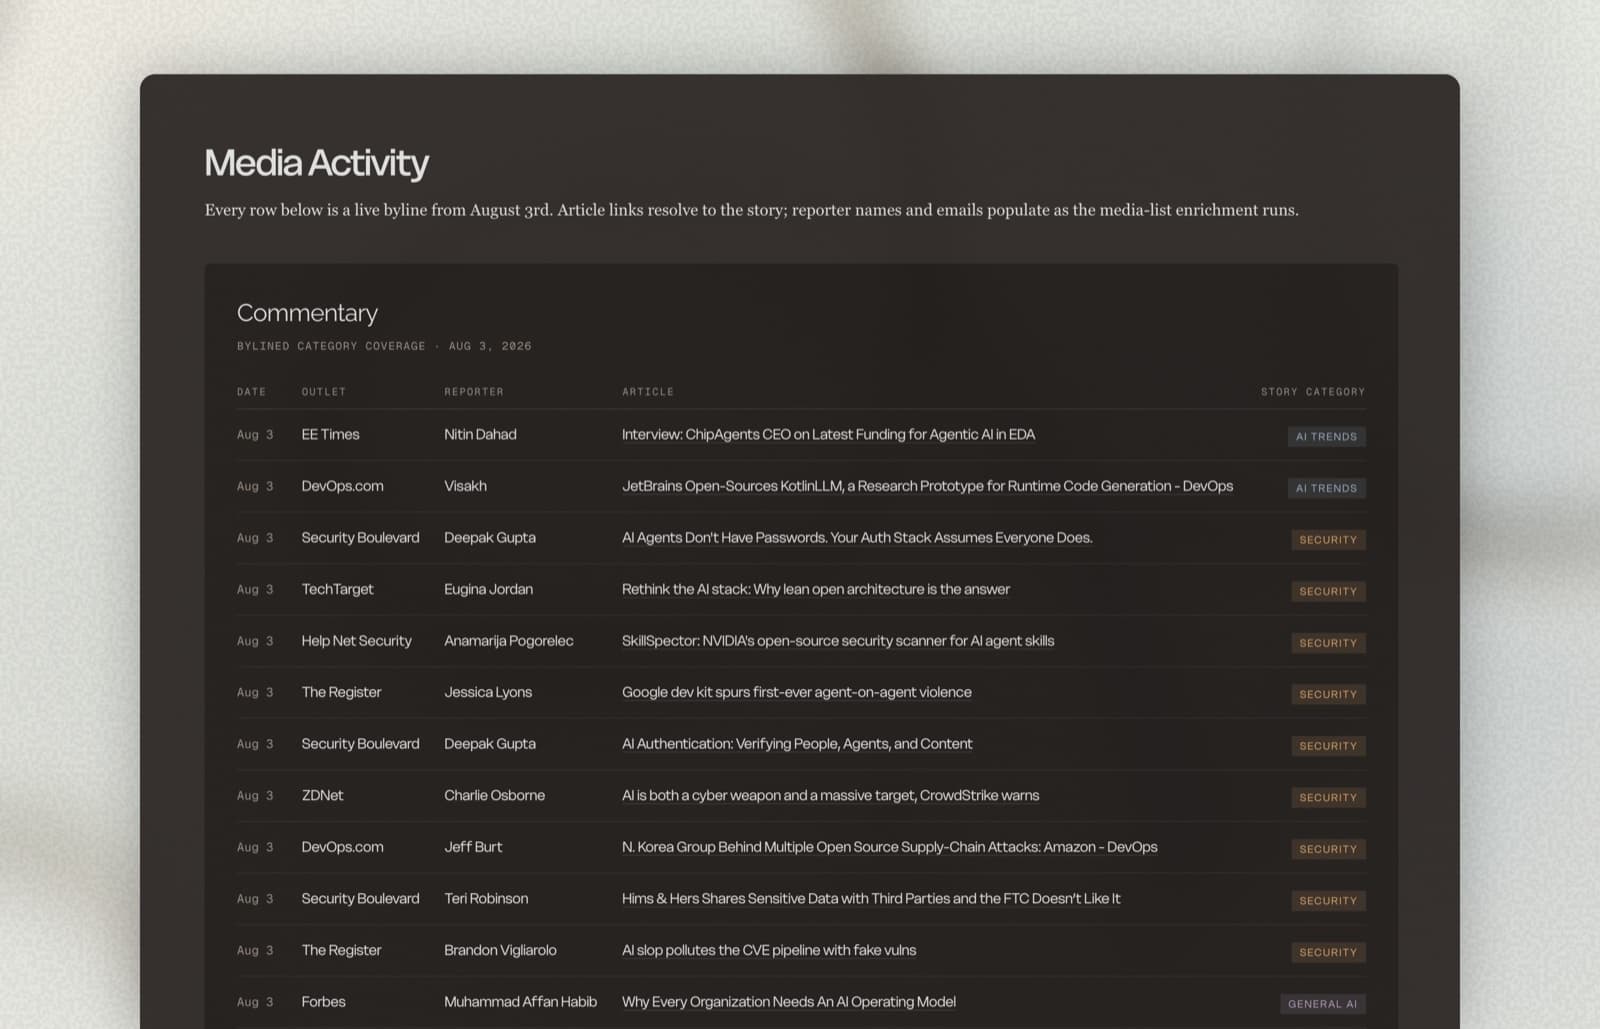This screenshot has width=1600, height=1029.
Task: Open the ChipAgents CEO interview article link
Action: [x=828, y=435]
